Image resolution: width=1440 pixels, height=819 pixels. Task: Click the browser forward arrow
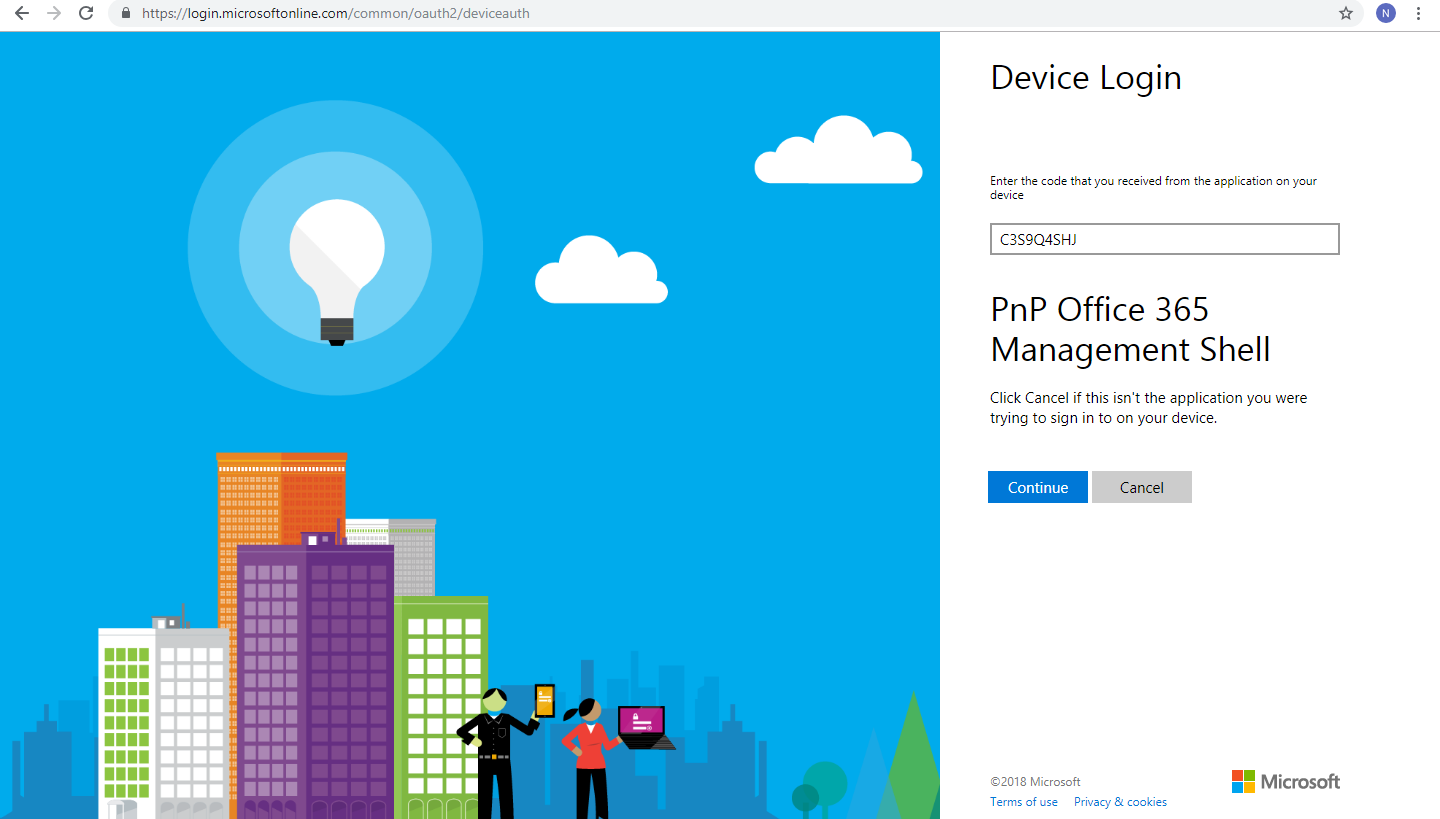click(x=54, y=14)
